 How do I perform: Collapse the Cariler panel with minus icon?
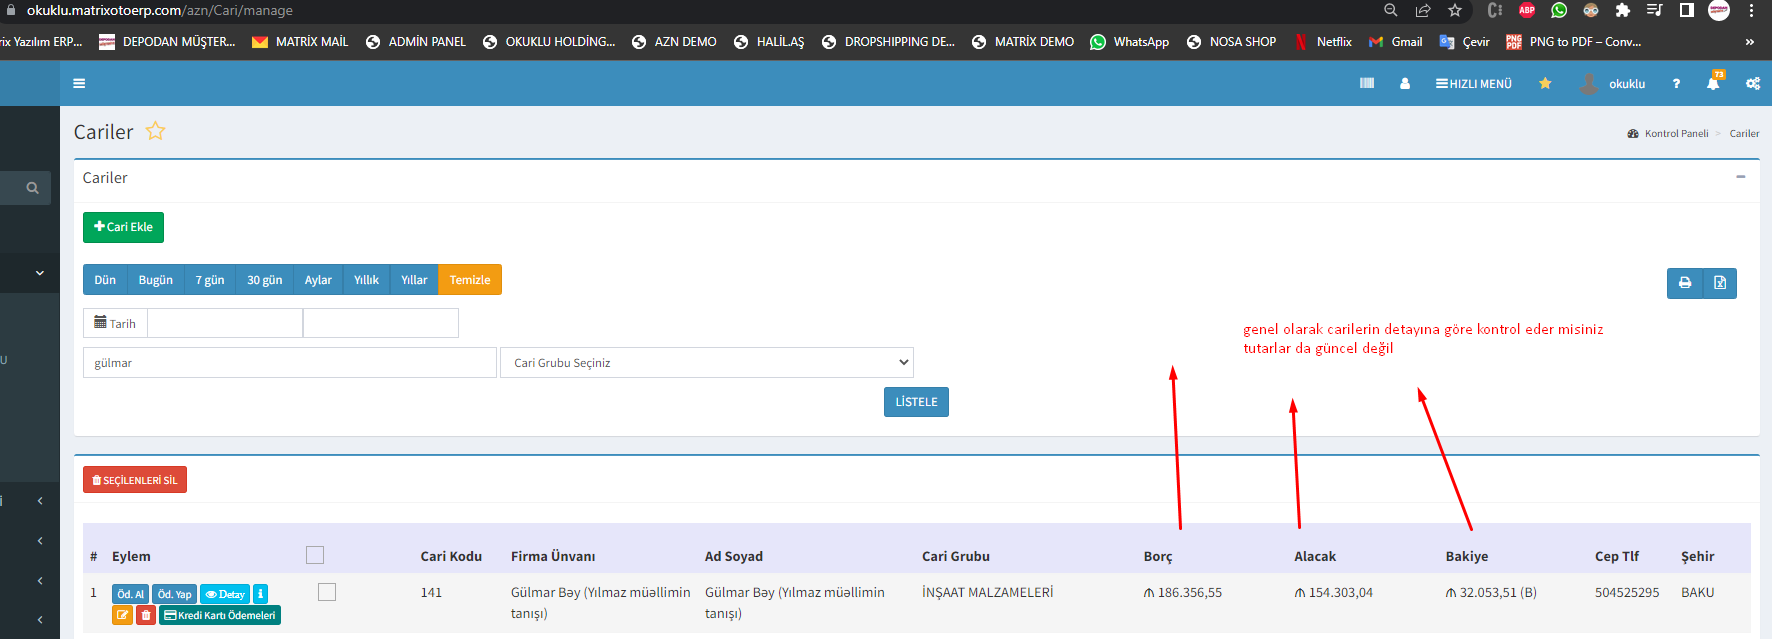pyautogui.click(x=1740, y=177)
